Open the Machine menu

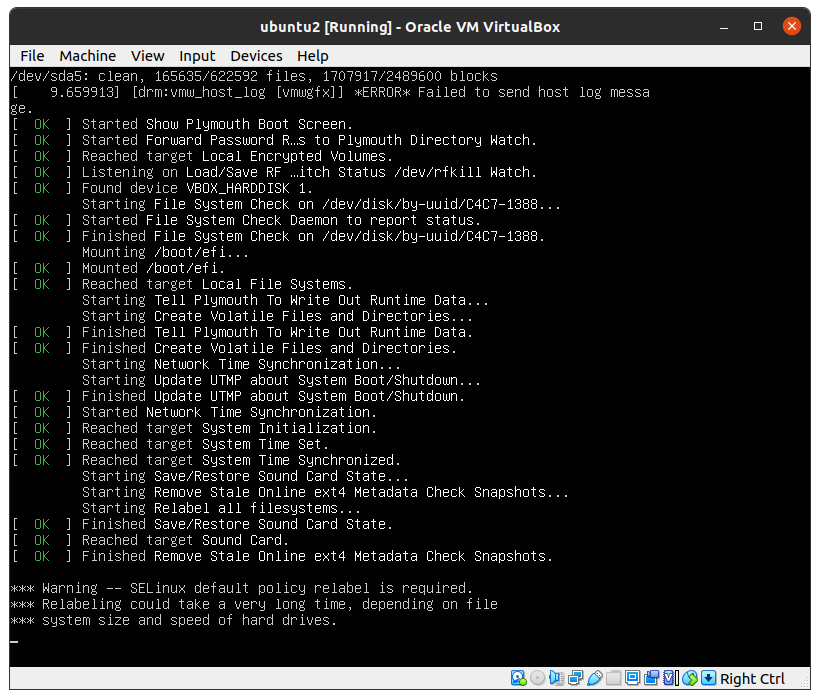[87, 56]
